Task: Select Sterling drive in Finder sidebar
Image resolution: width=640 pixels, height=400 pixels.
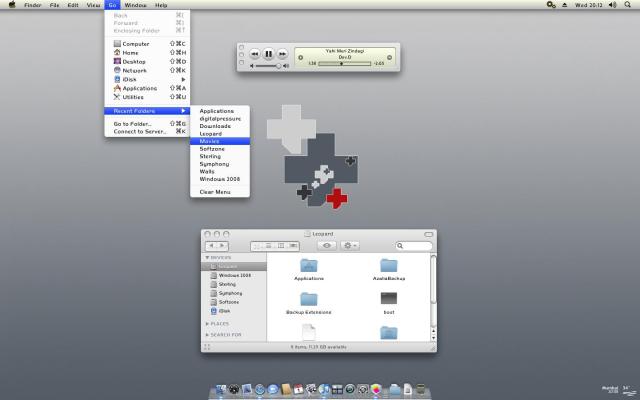Action: point(234,284)
